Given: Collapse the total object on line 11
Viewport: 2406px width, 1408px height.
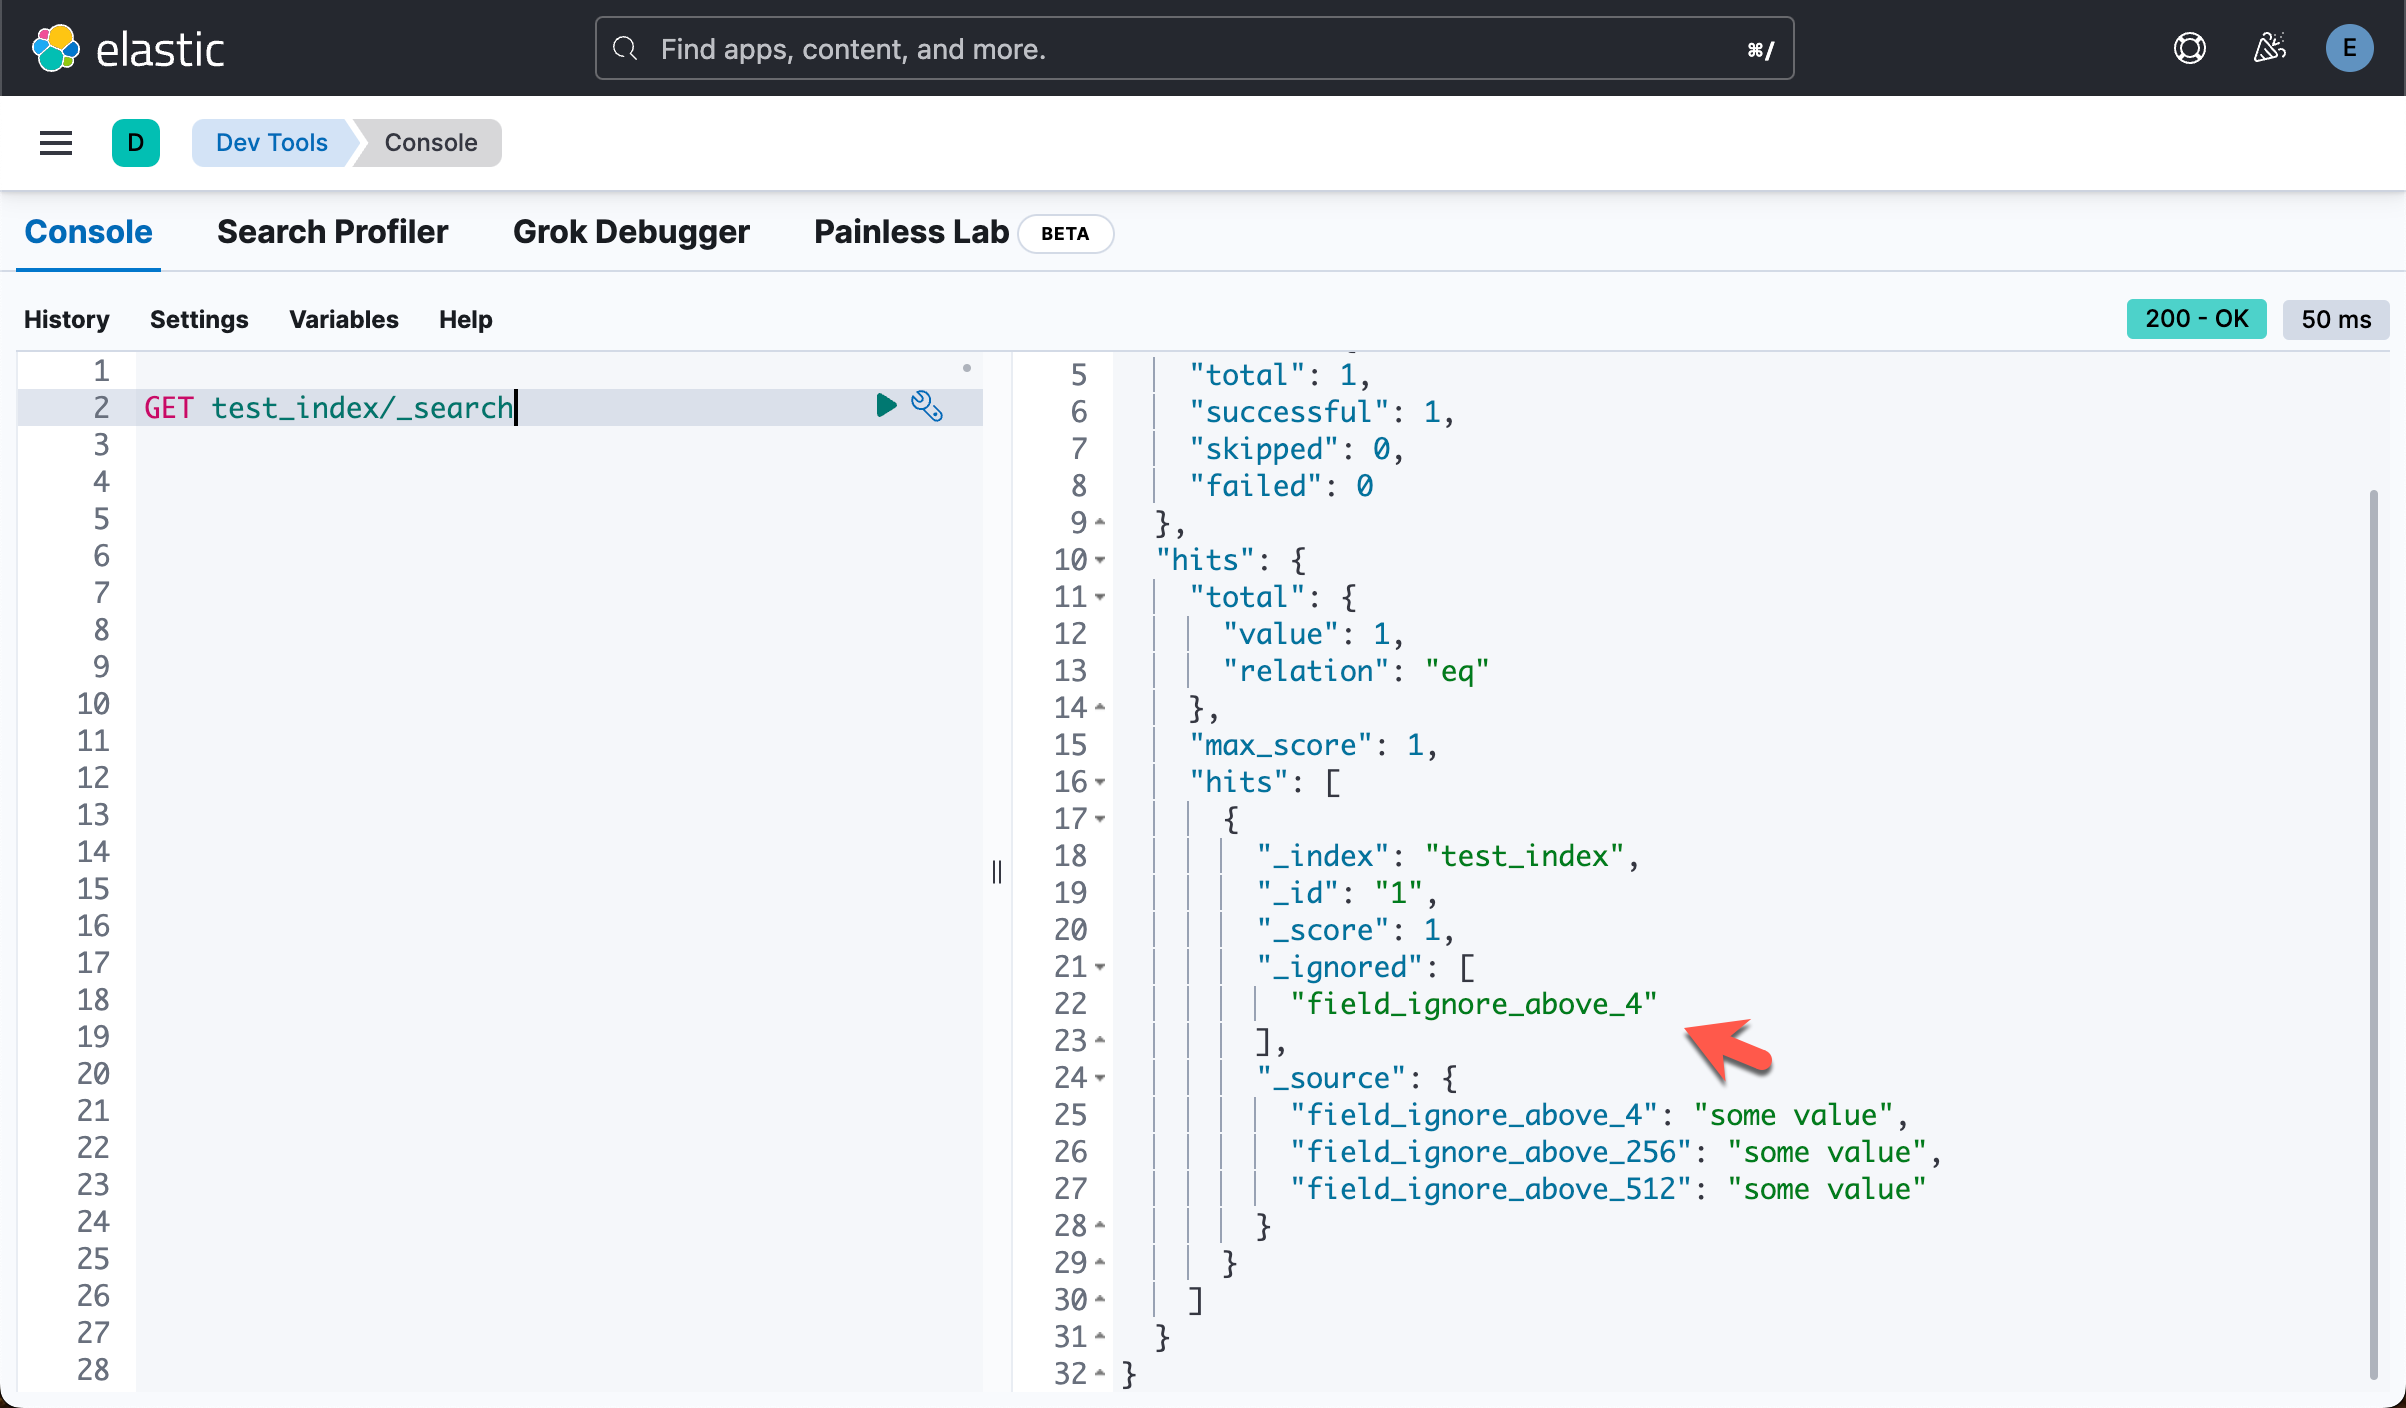Looking at the screenshot, I should point(1101,597).
